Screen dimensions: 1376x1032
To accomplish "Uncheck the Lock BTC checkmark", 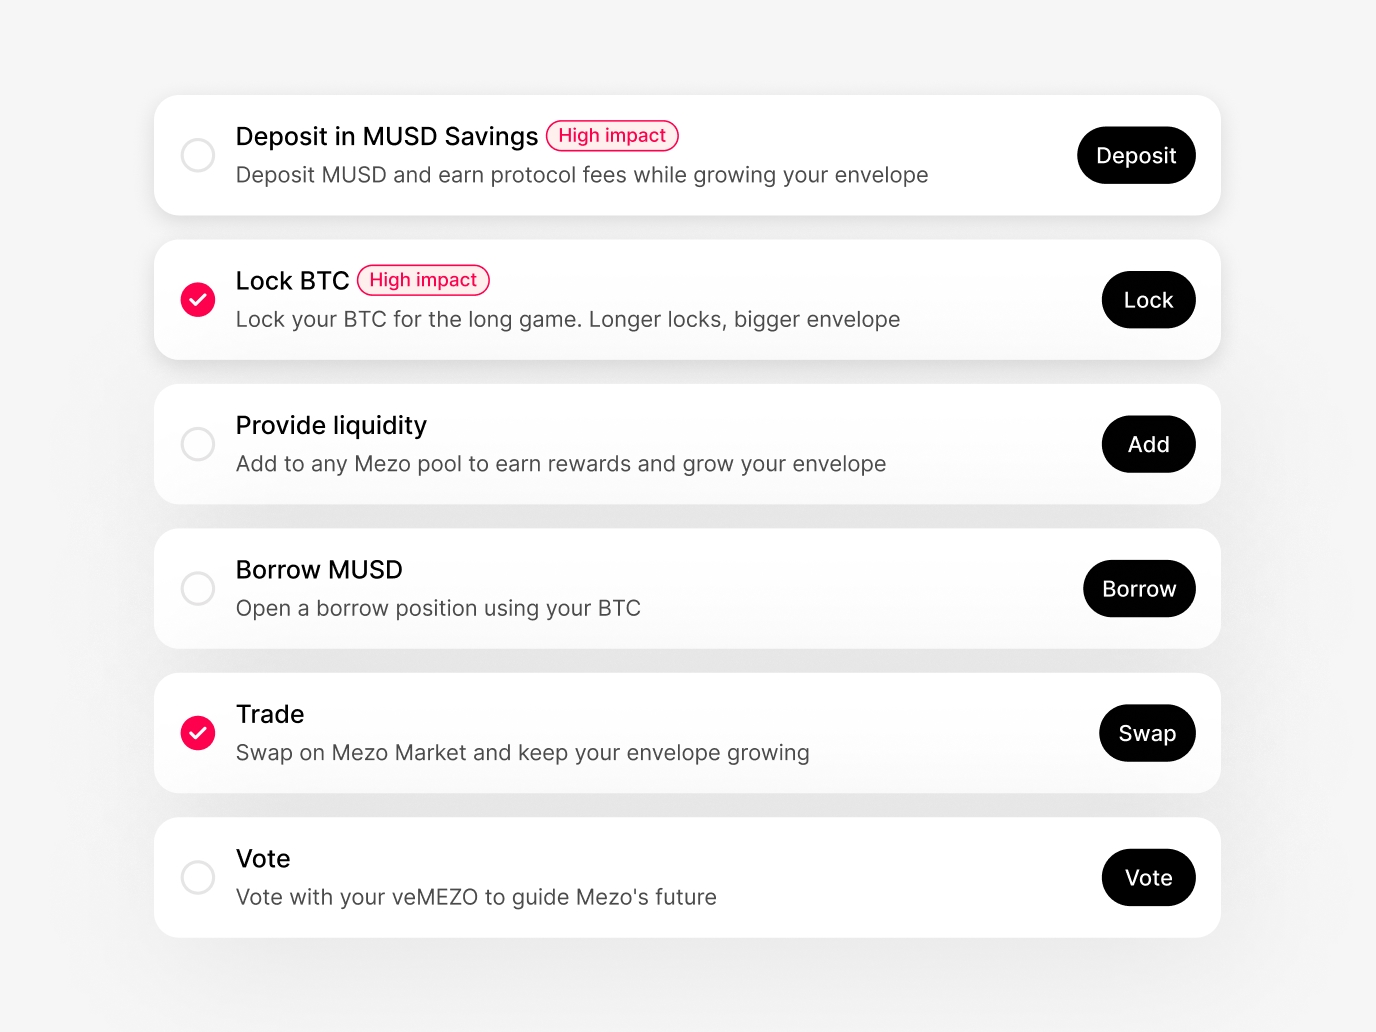I will click(198, 300).
